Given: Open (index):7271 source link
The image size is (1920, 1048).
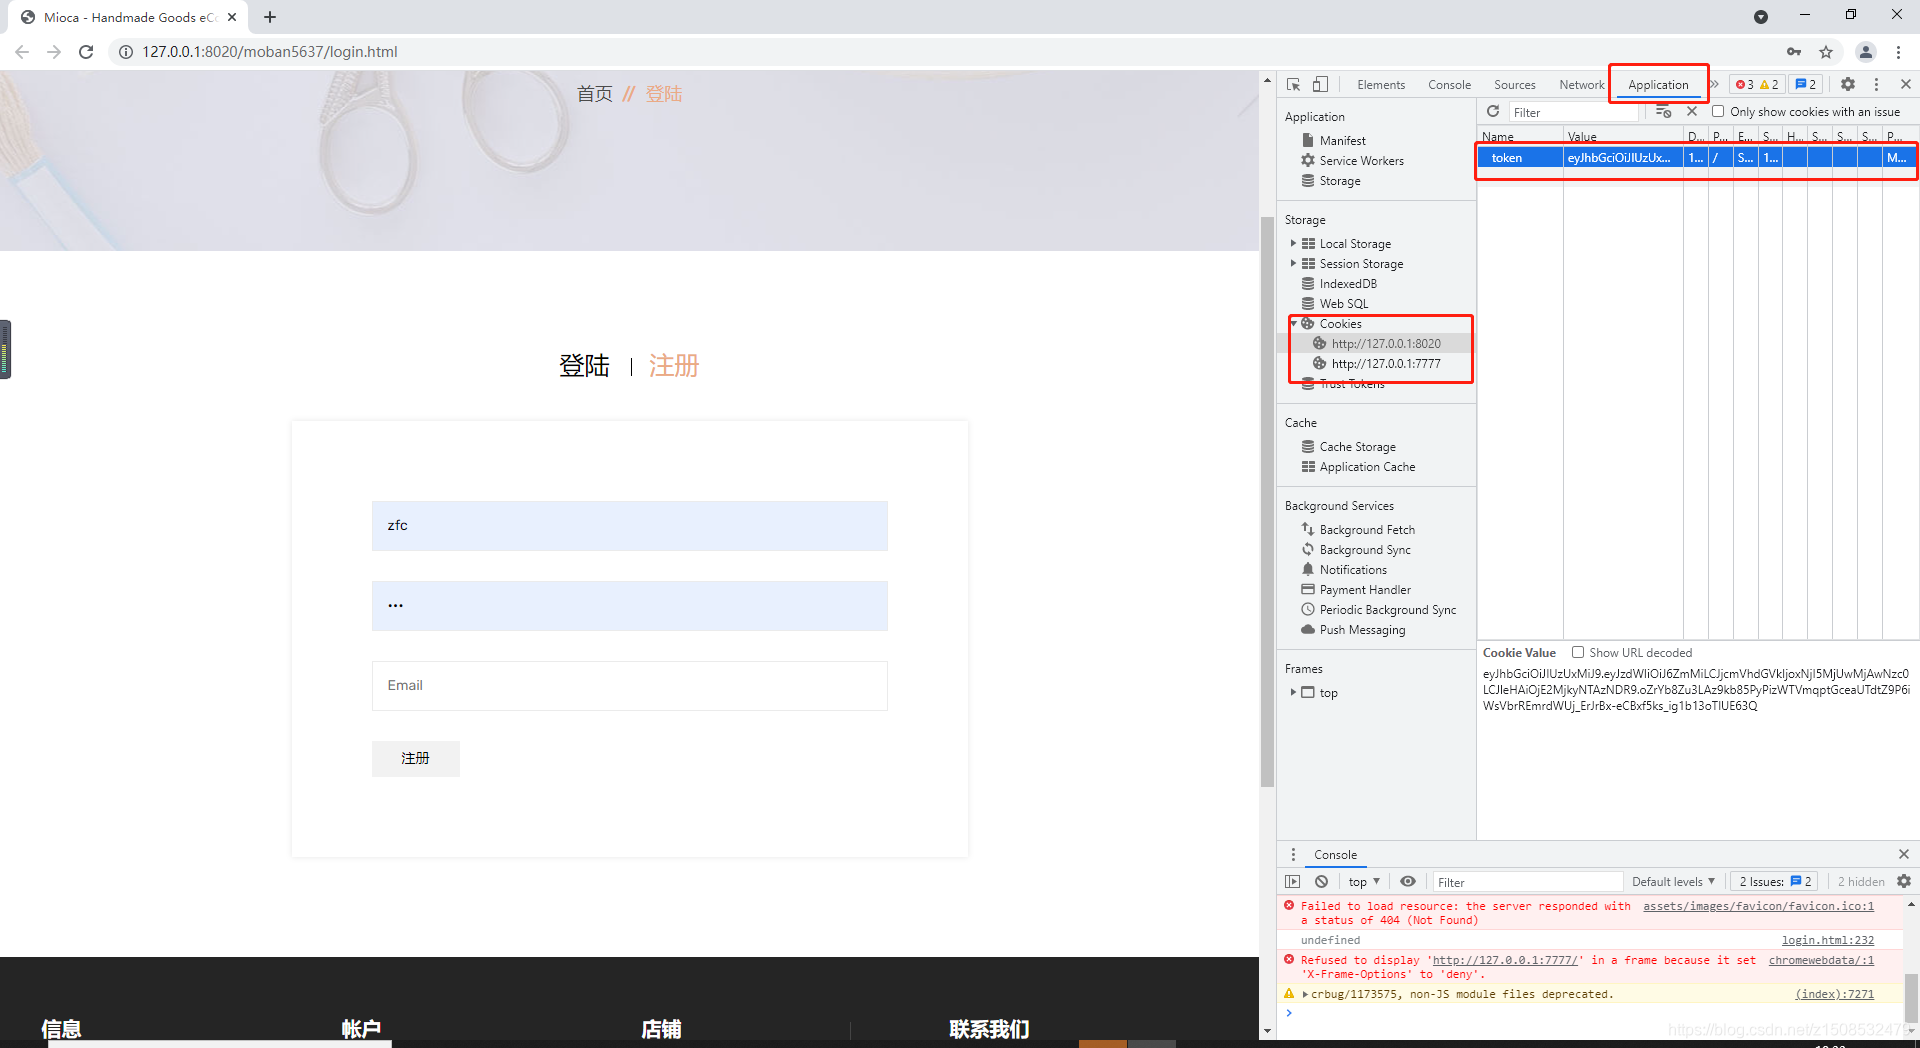Looking at the screenshot, I should [1835, 994].
